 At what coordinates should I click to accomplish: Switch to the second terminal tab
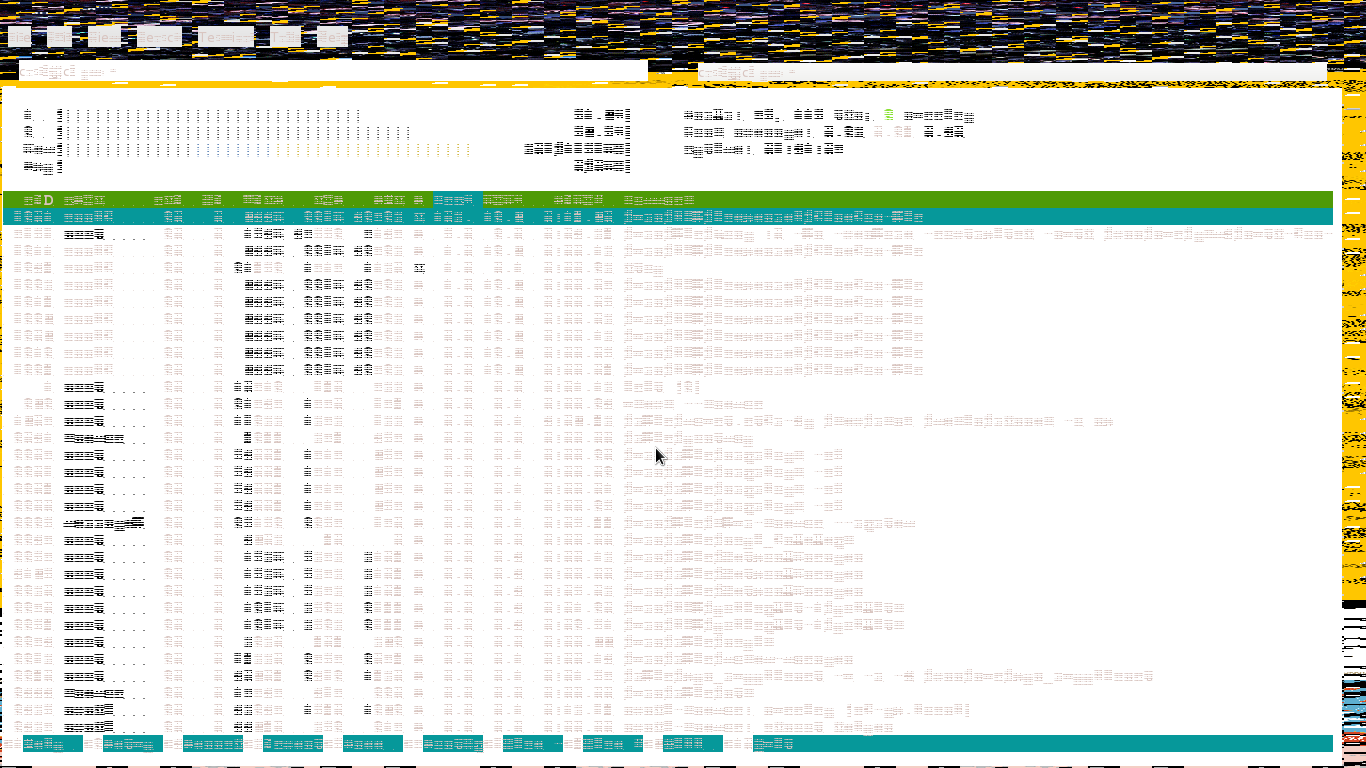pos(1011,73)
